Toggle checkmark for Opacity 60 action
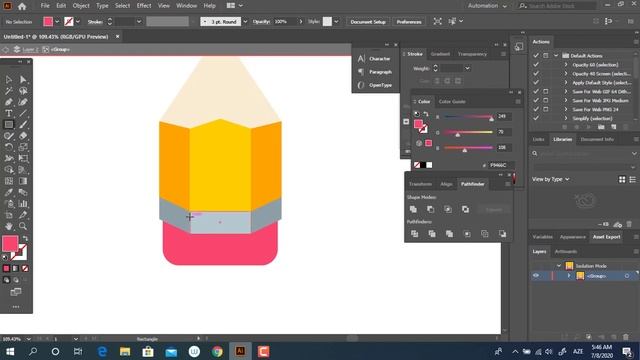This screenshot has width=640, height=360. 536,64
